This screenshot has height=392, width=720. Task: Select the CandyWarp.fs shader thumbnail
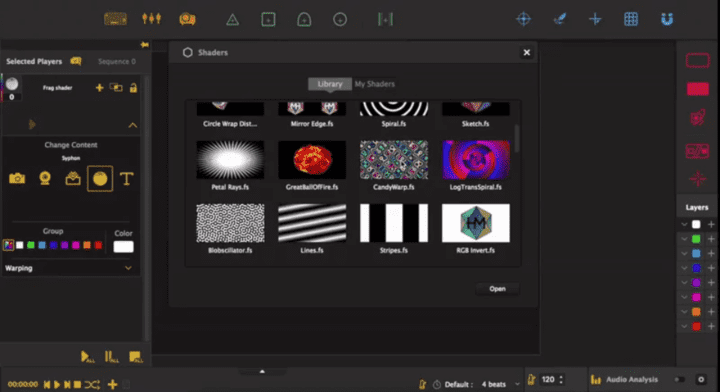point(394,160)
